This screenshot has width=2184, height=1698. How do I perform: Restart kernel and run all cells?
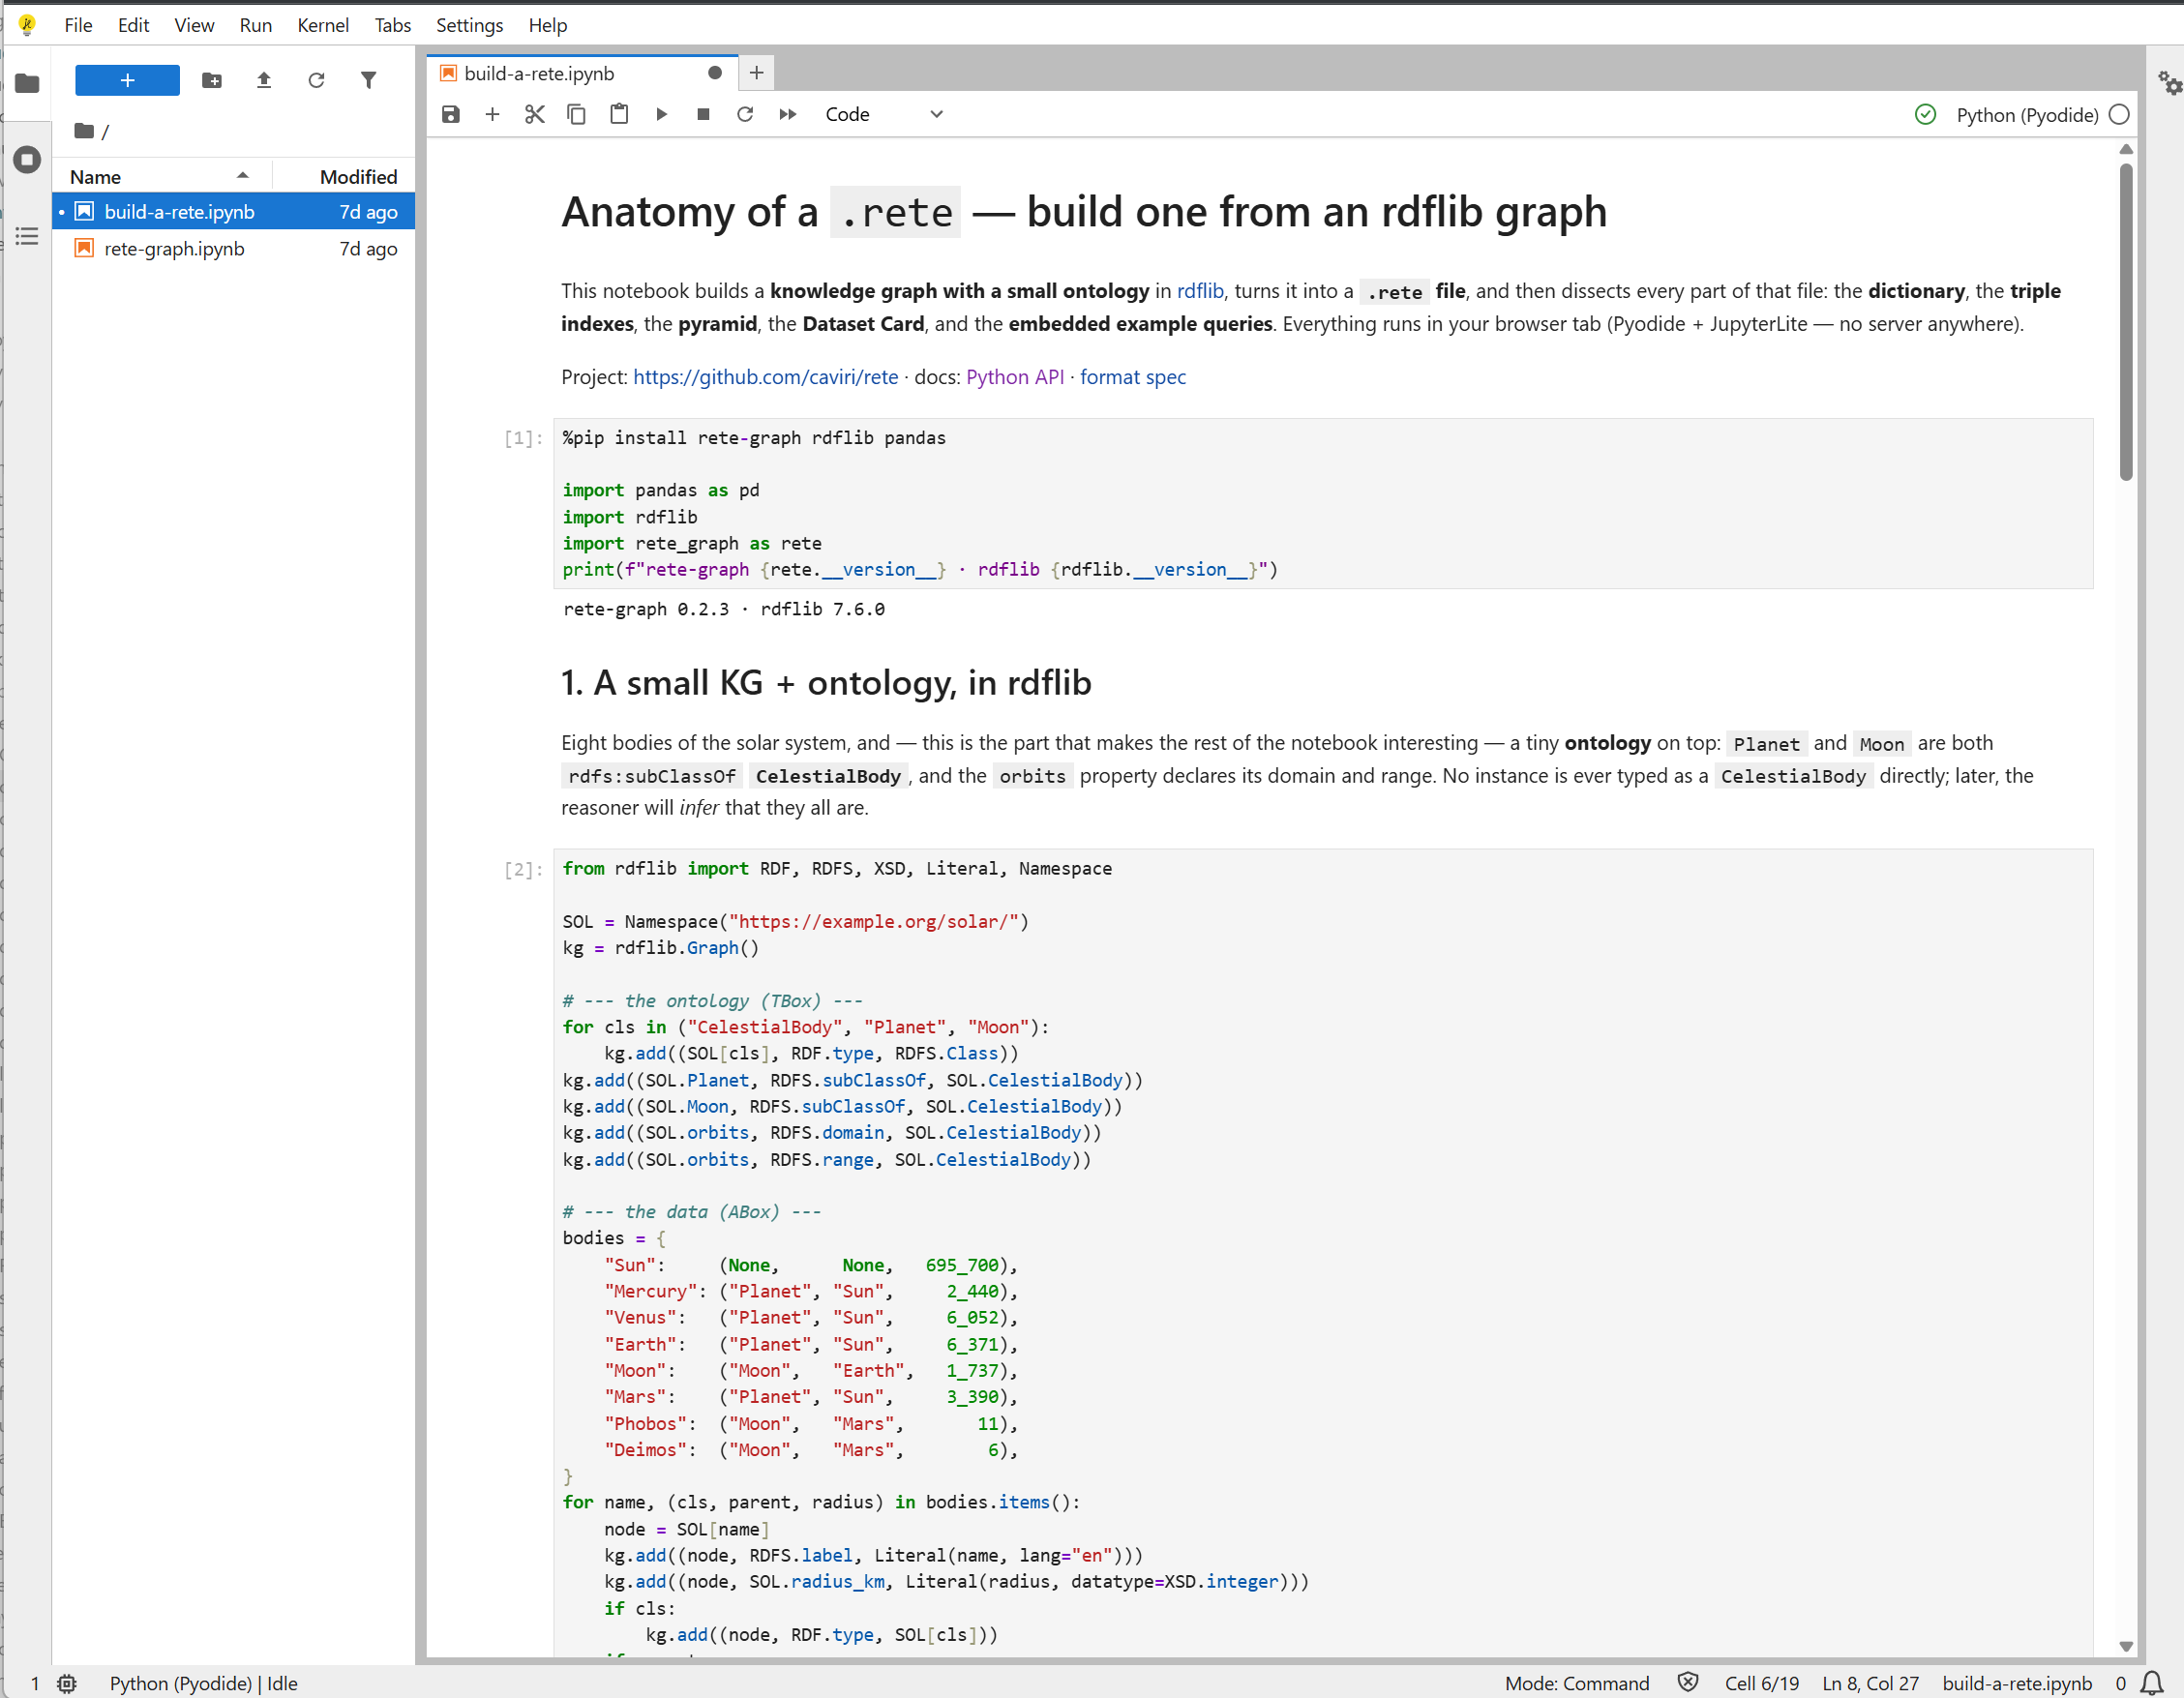tap(788, 114)
